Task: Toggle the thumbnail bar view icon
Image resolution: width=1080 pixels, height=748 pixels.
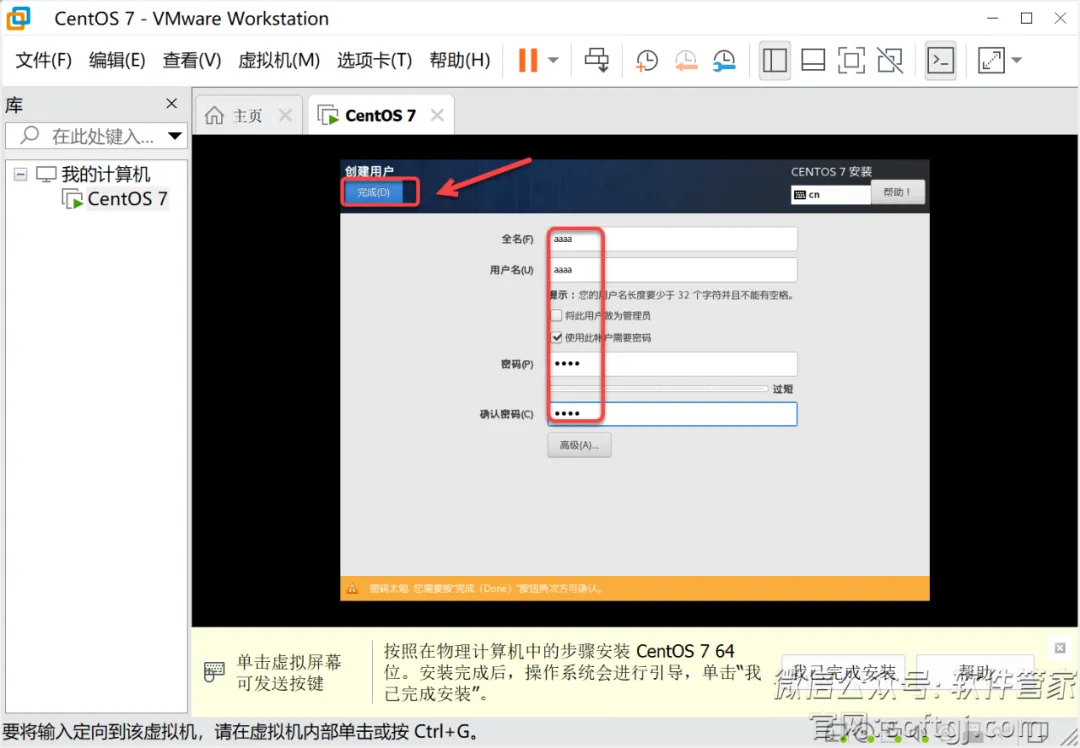Action: pyautogui.click(x=813, y=61)
